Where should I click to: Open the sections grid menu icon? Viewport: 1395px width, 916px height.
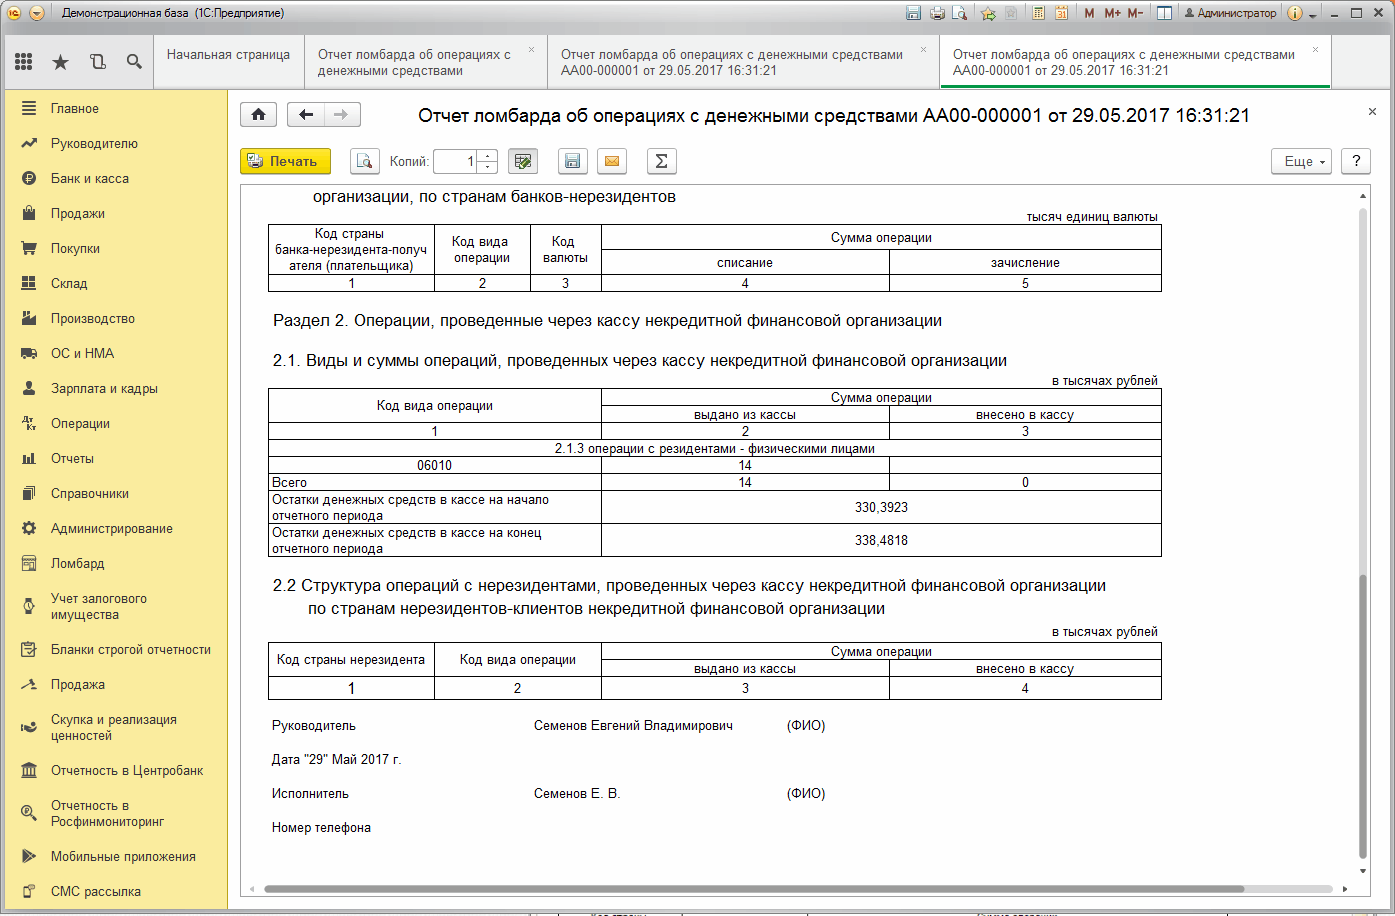coord(24,62)
